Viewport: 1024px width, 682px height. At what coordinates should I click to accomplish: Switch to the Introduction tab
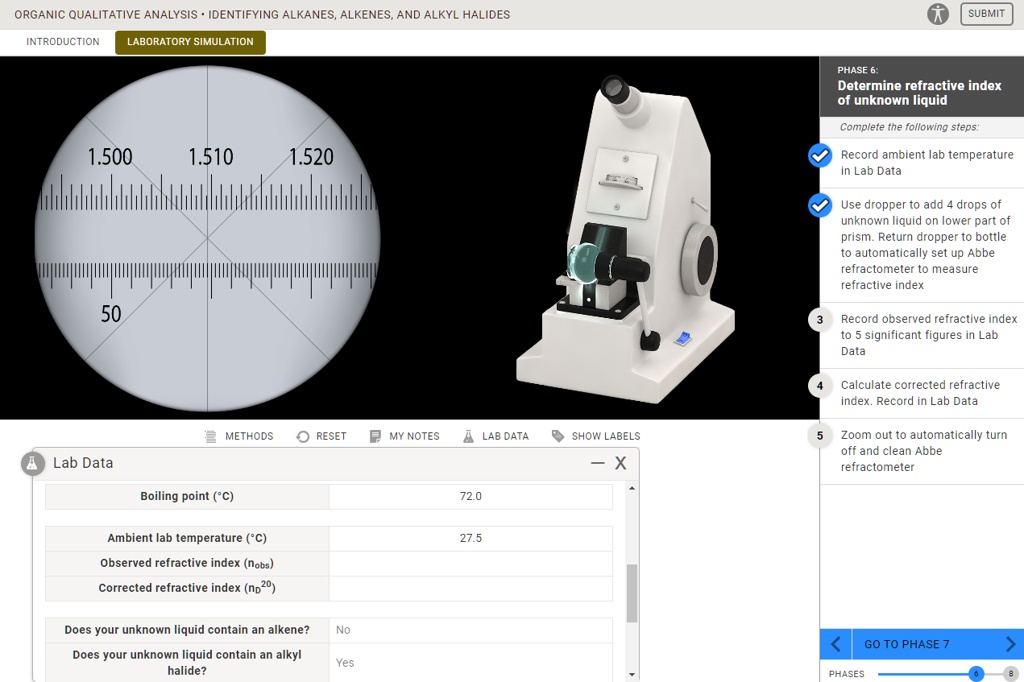pos(63,42)
